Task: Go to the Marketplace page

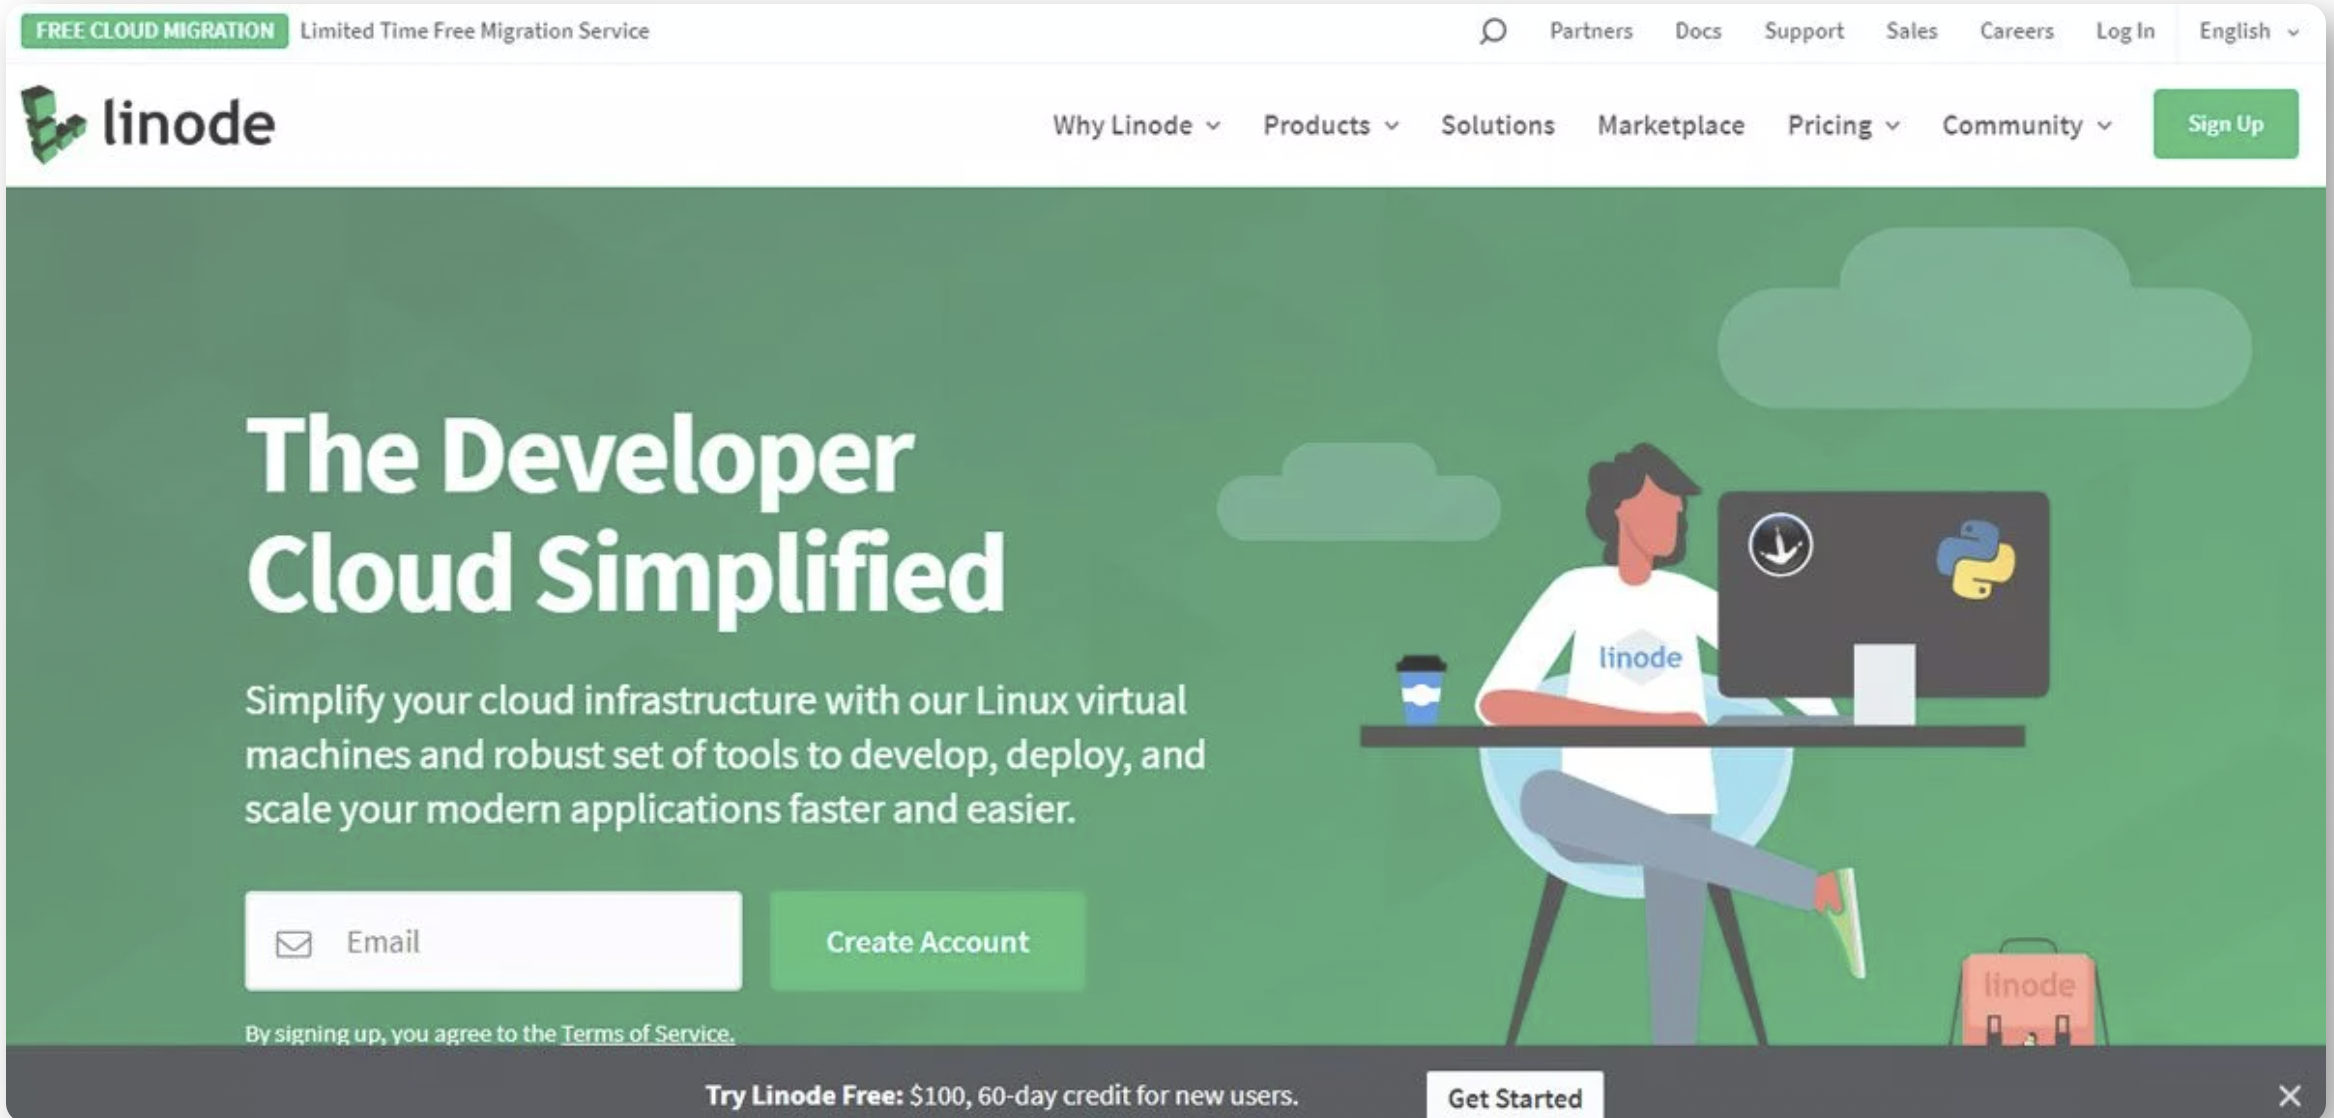Action: [1670, 125]
